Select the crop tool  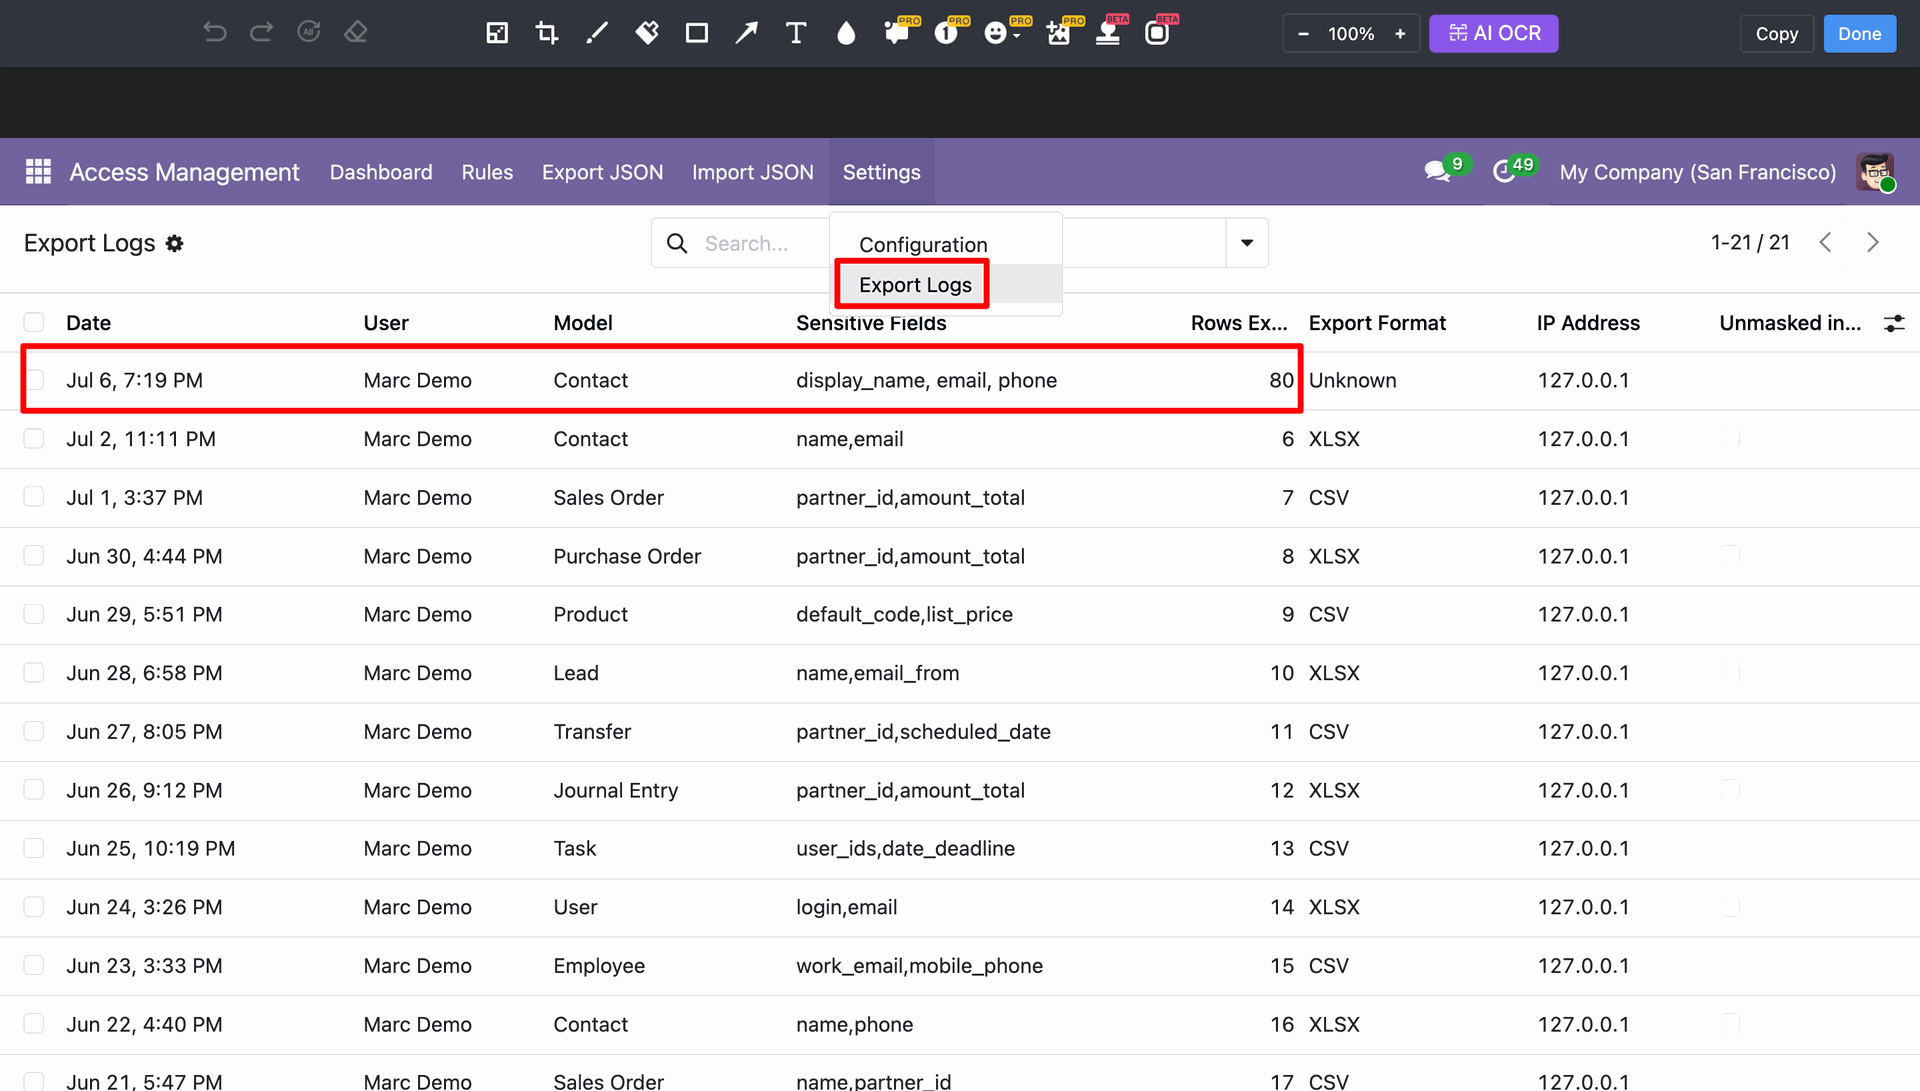(x=547, y=33)
